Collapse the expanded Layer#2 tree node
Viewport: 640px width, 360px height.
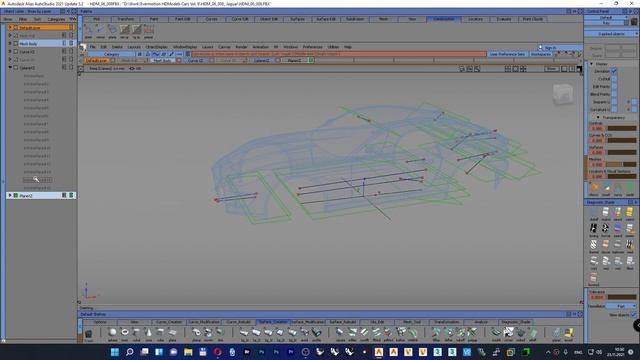pyautogui.click(x=10, y=68)
